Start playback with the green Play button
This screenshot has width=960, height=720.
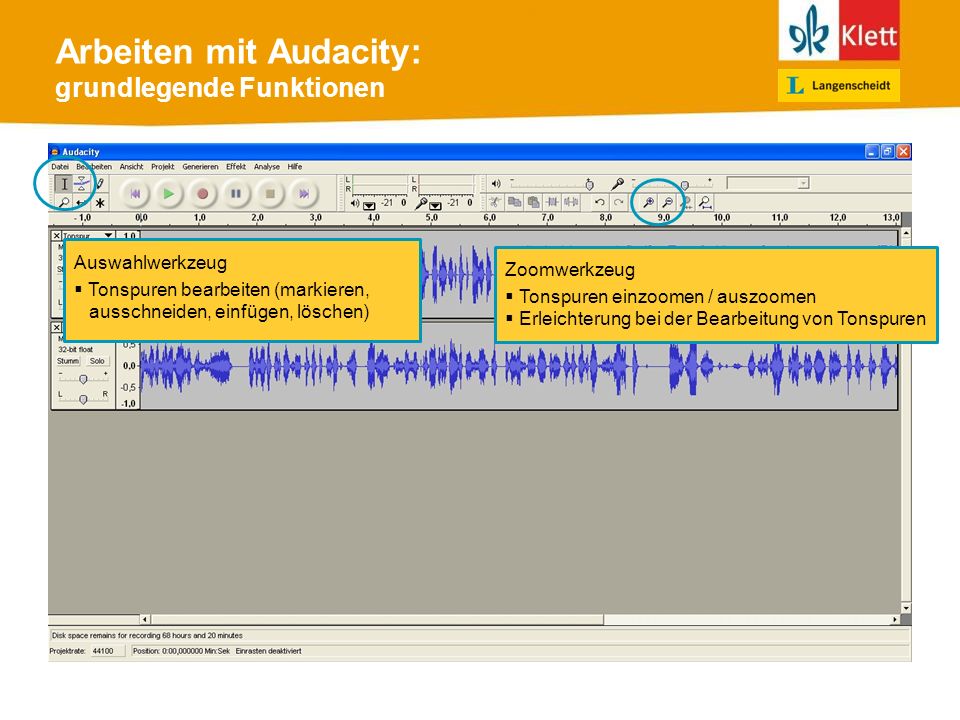click(168, 194)
